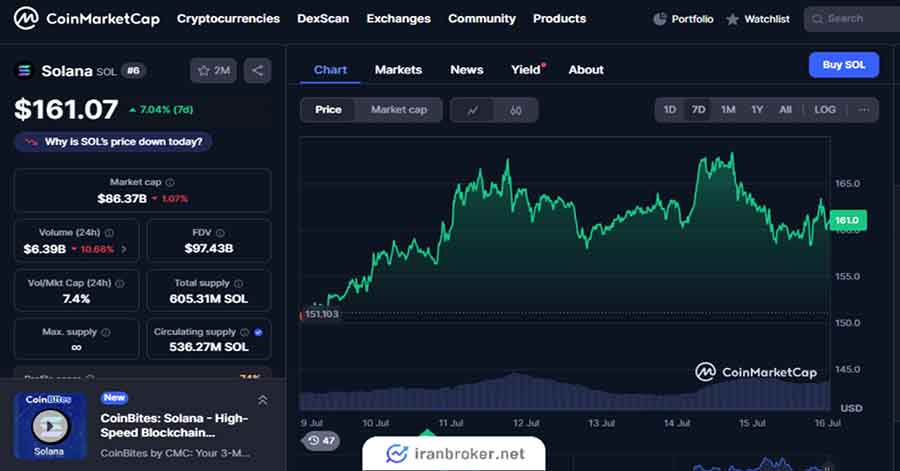Add Solana to watchlist star 2M

pyautogui.click(x=214, y=71)
